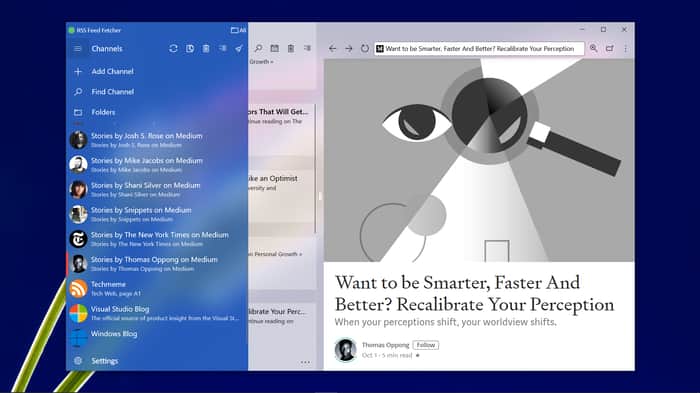The width and height of the screenshot is (700, 393).
Task: Click the calendar icon in article list toolbar
Action: (275, 48)
